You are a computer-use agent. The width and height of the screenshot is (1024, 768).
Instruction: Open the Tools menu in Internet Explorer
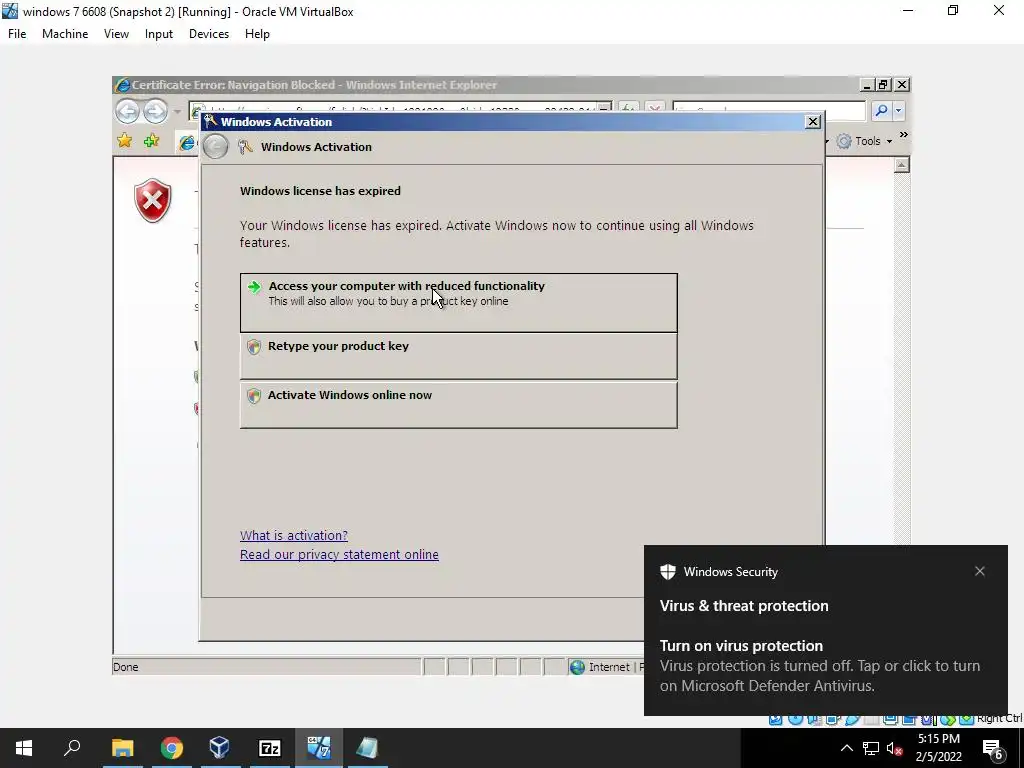865,141
